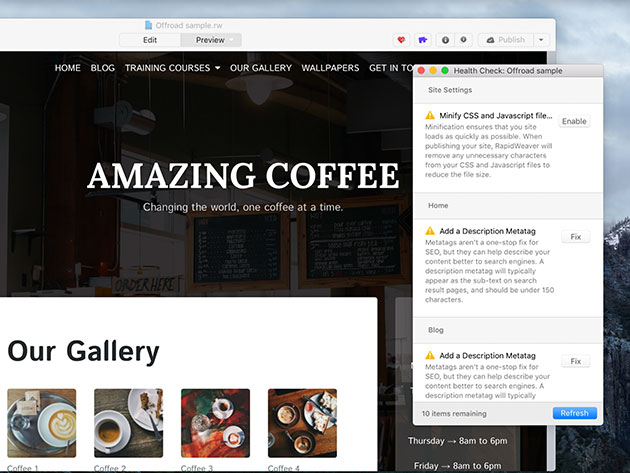Fix the Blog page description metatag
The width and height of the screenshot is (630, 473).
[575, 361]
